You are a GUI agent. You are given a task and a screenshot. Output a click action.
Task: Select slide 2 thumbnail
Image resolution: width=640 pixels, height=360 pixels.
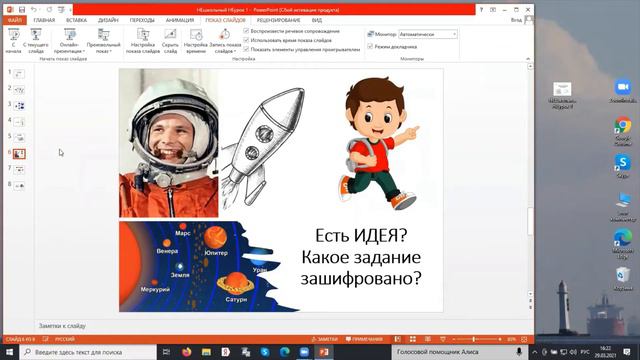click(19, 90)
